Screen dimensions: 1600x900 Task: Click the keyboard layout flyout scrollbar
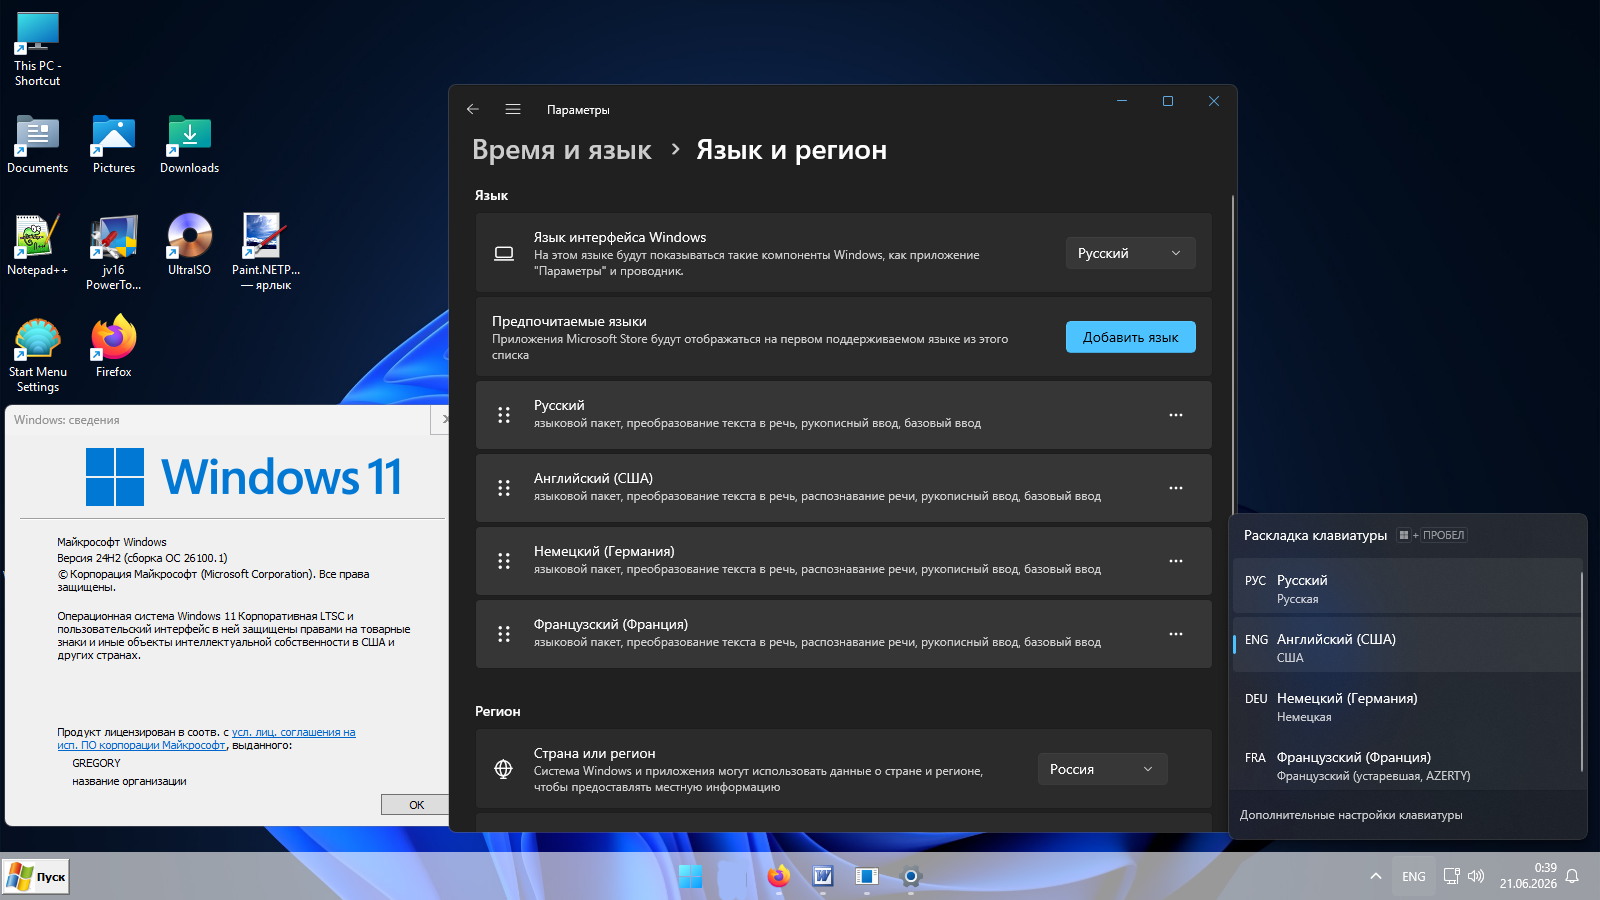tap(1581, 672)
